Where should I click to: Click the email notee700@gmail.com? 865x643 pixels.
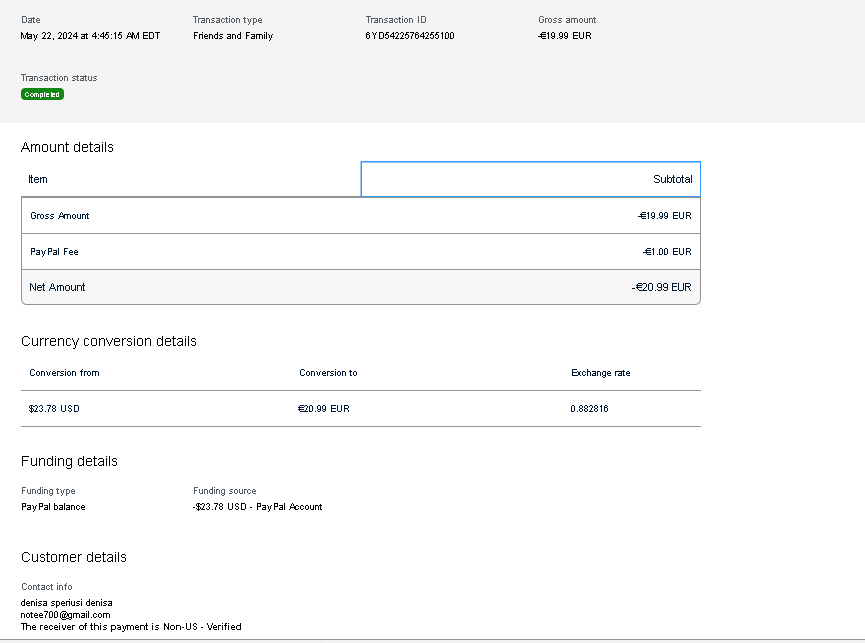pos(65,615)
